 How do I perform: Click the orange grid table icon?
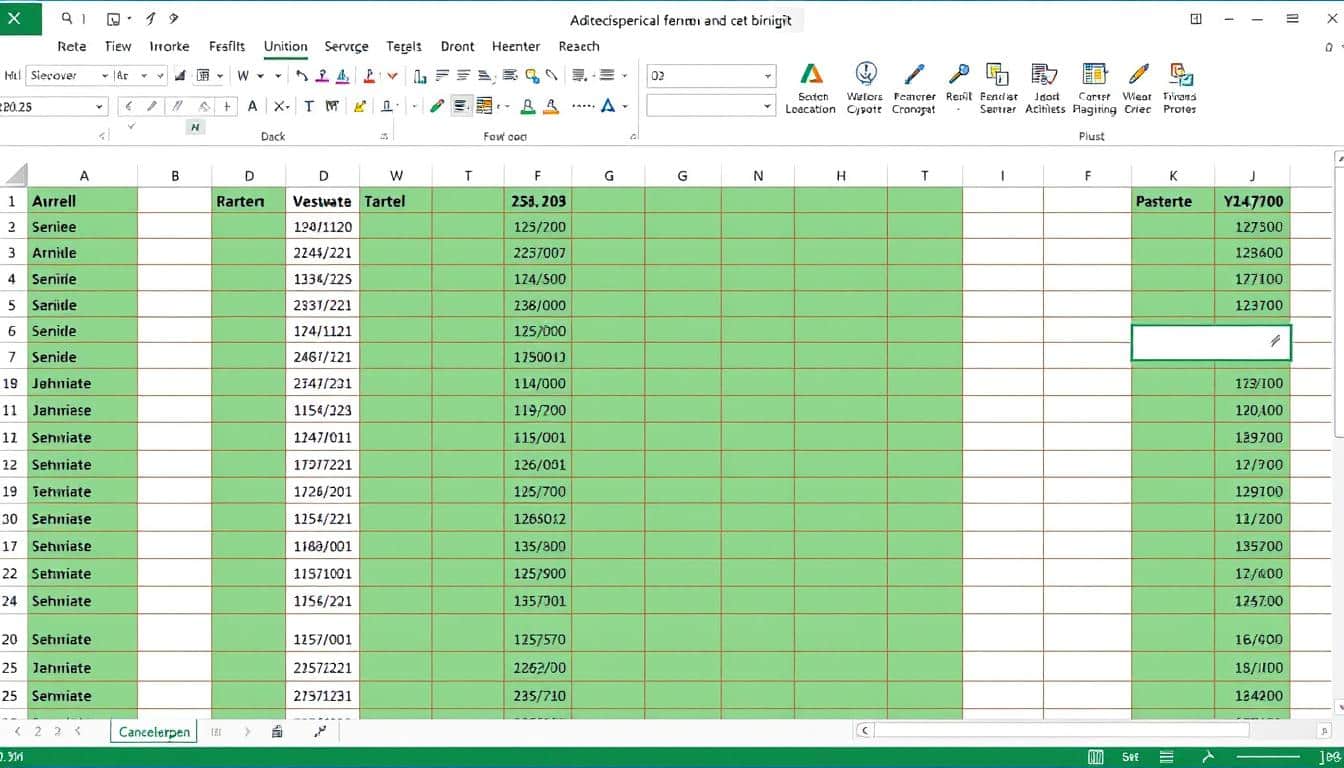[485, 106]
